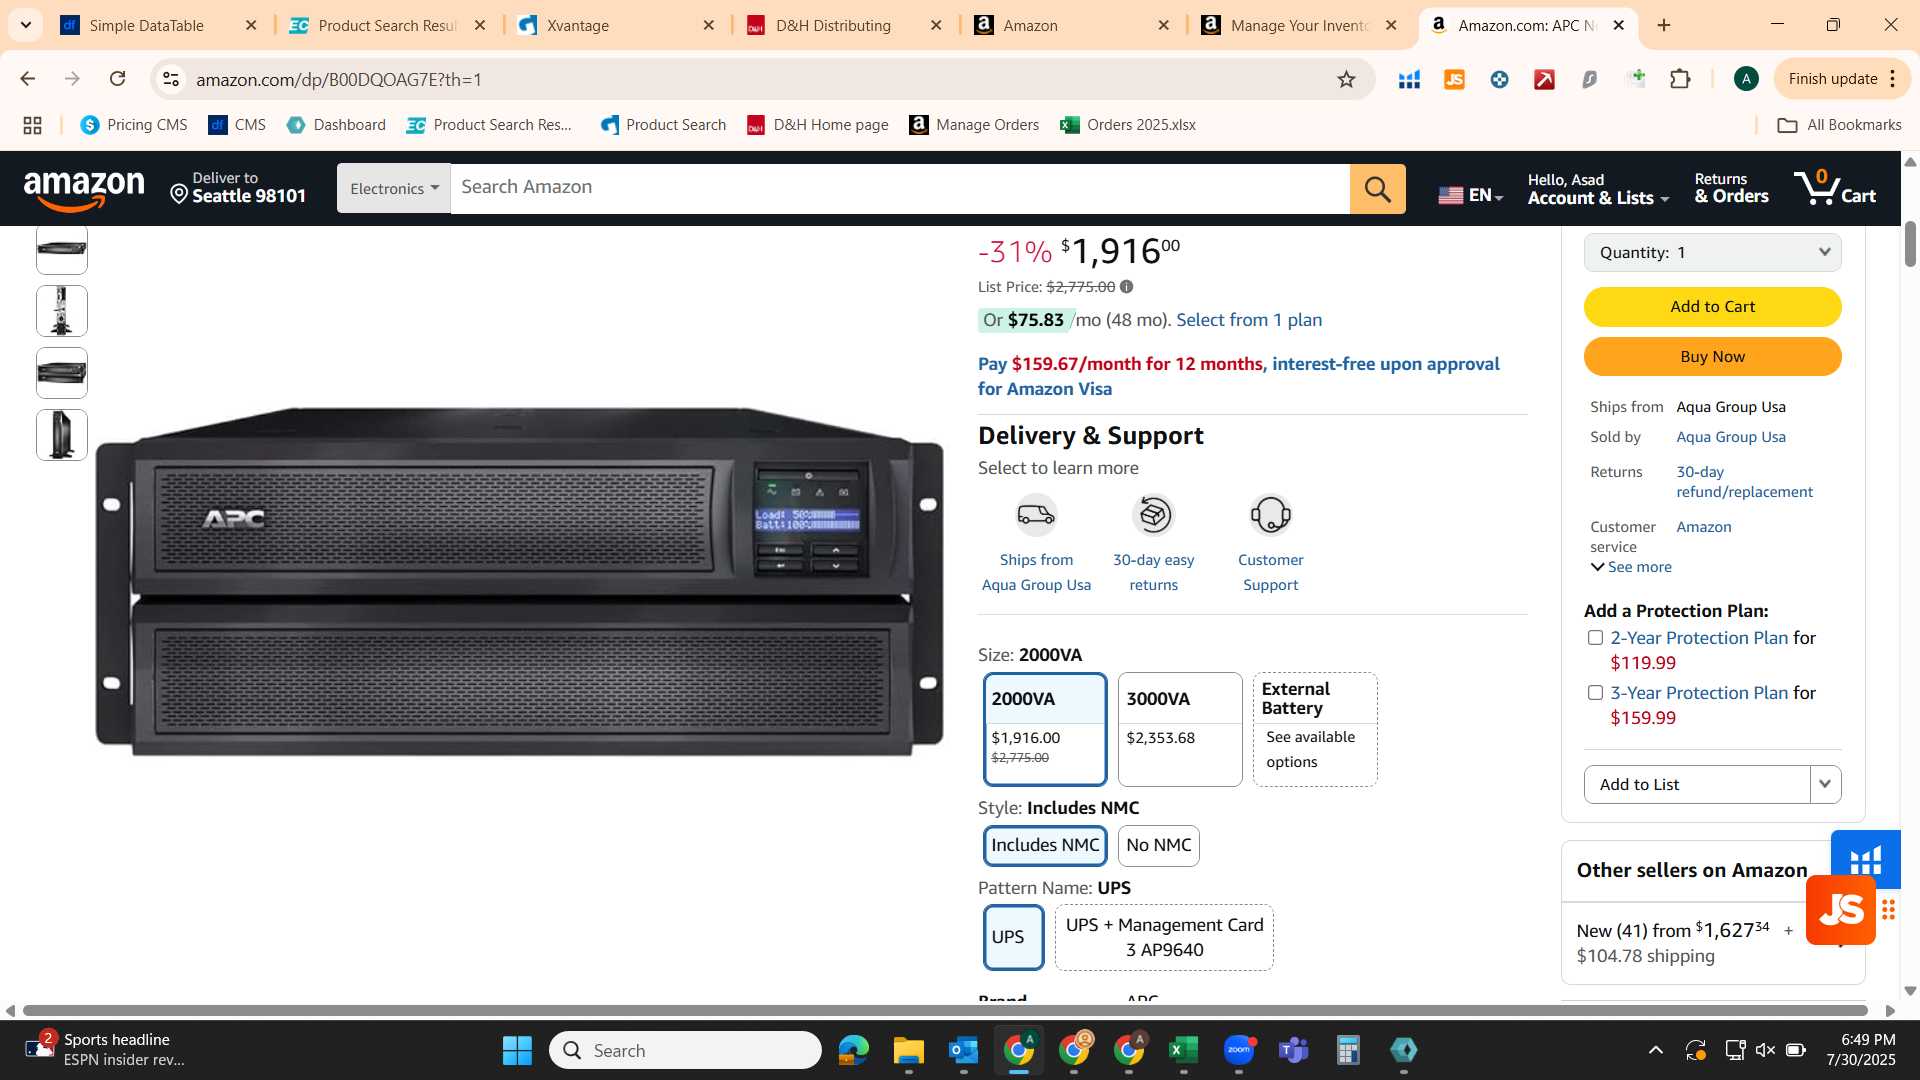Click the Add to Cart button
This screenshot has height=1080, width=1920.
(1712, 307)
